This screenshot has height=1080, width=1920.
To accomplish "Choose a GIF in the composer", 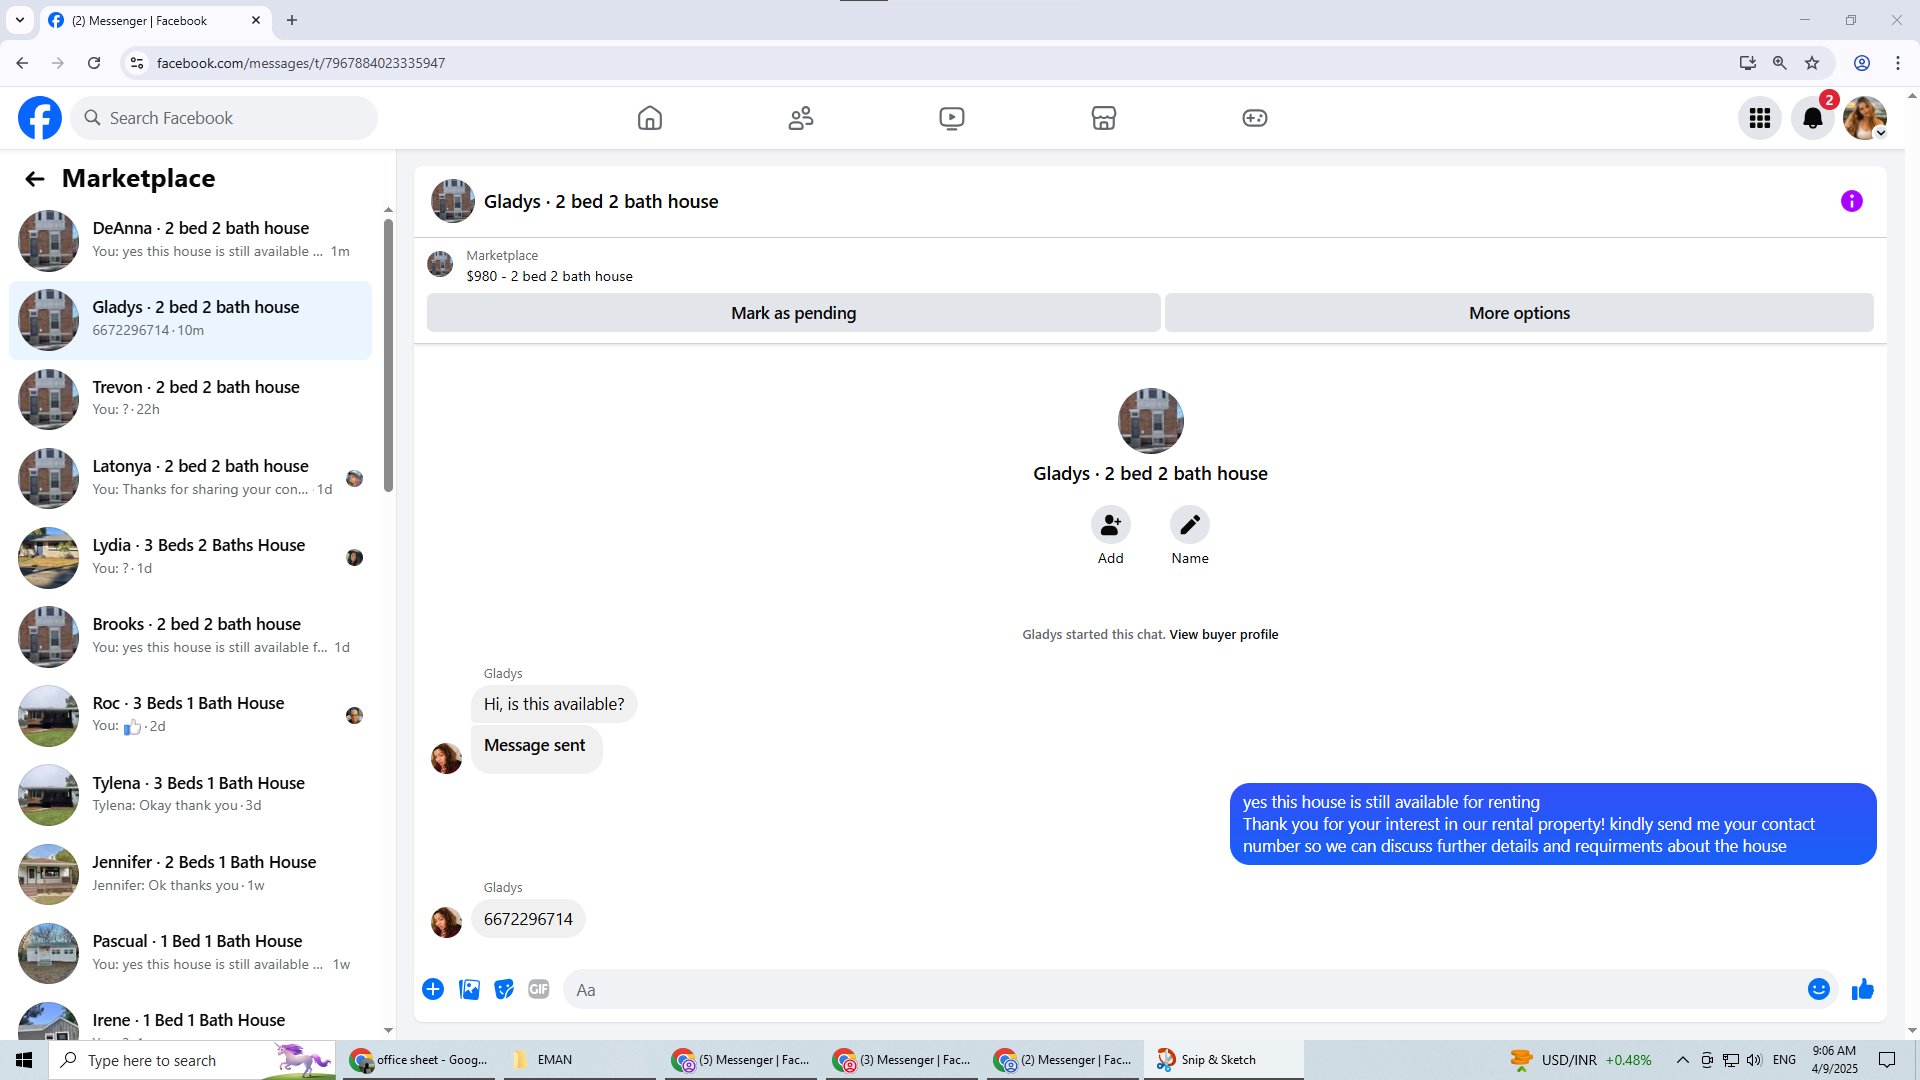I will tap(539, 989).
